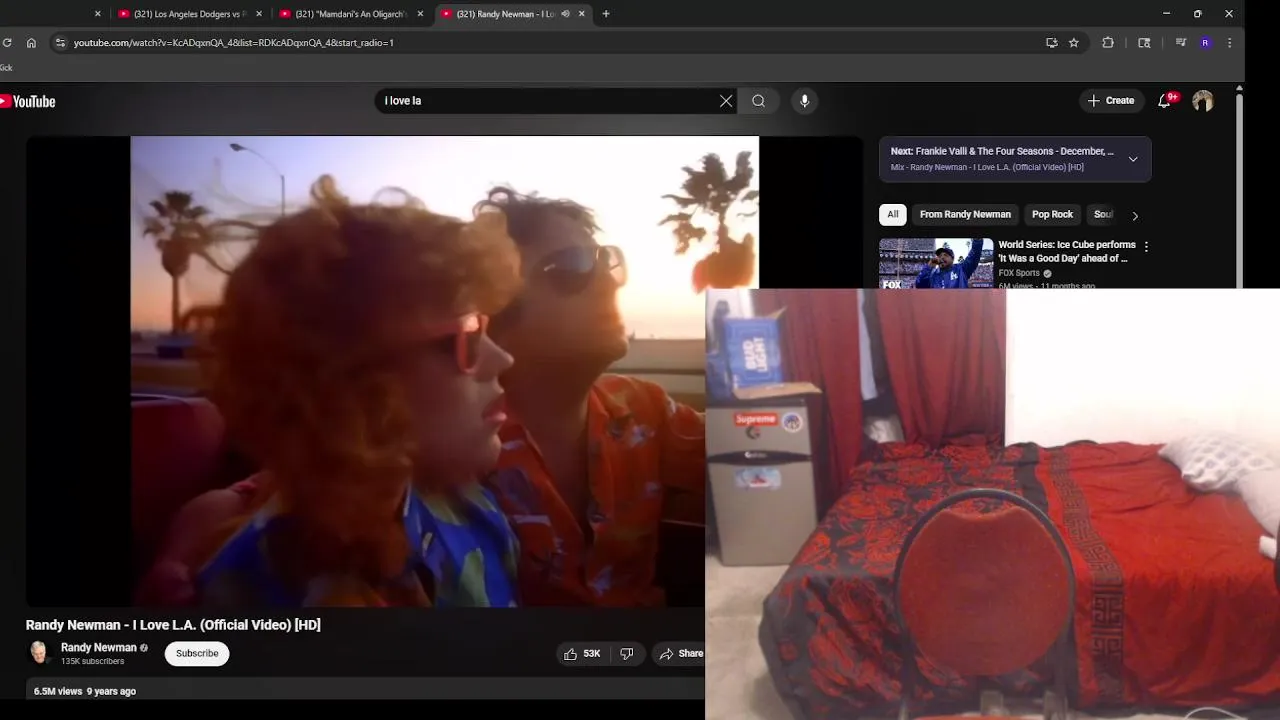1280x720 pixels.
Task: Mute the tab via its speaker icon
Action: 565,14
